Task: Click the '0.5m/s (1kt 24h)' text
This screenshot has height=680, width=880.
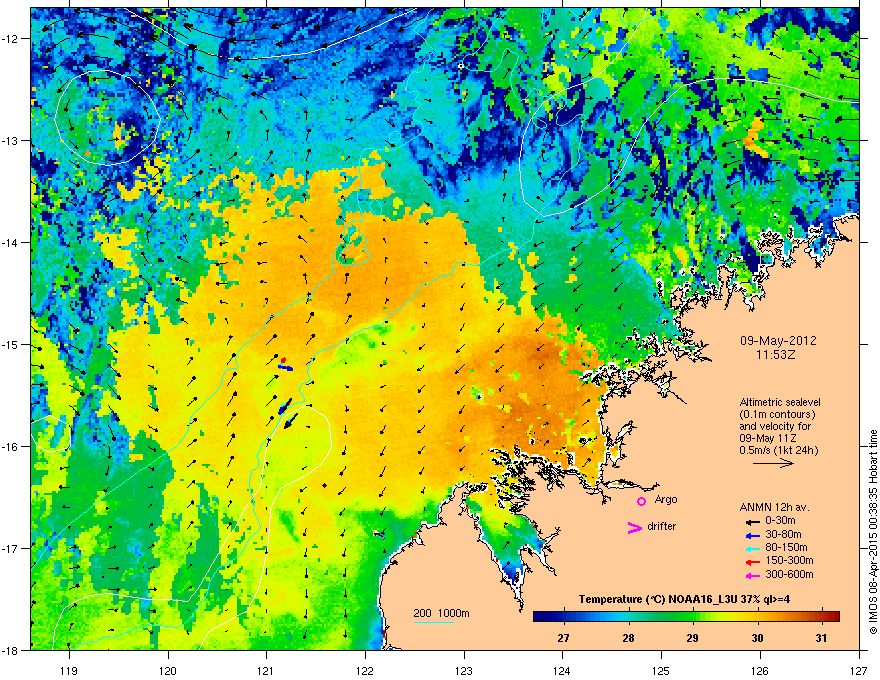Action: point(778,451)
